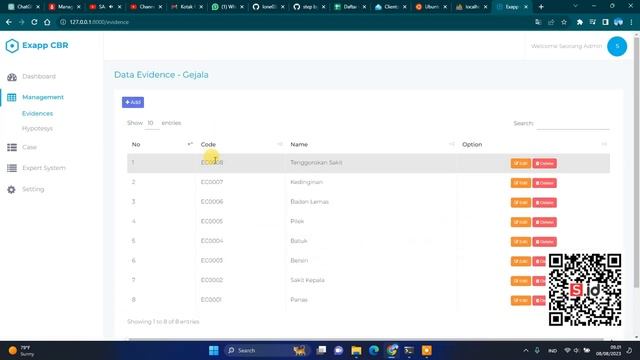
Task: Edit the Badan Lemas row
Action: (x=520, y=202)
